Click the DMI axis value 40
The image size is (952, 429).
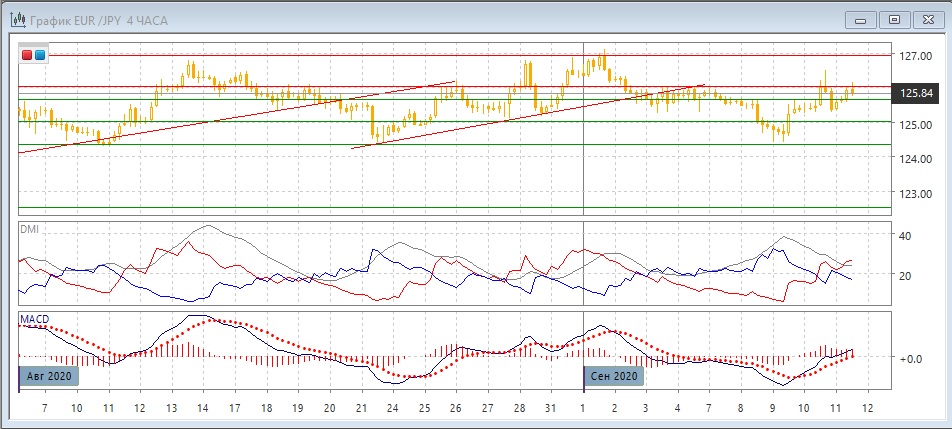click(x=905, y=236)
